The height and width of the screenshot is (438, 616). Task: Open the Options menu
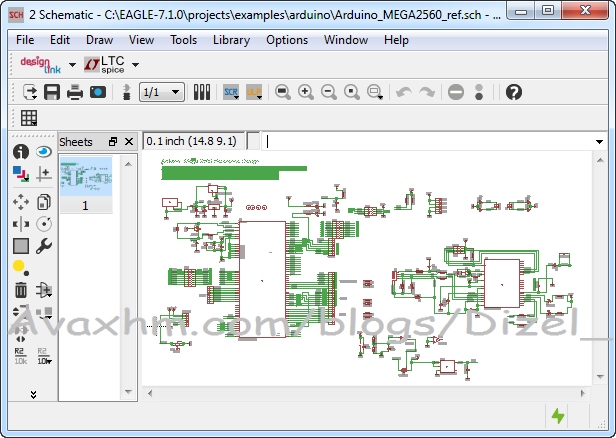point(287,40)
